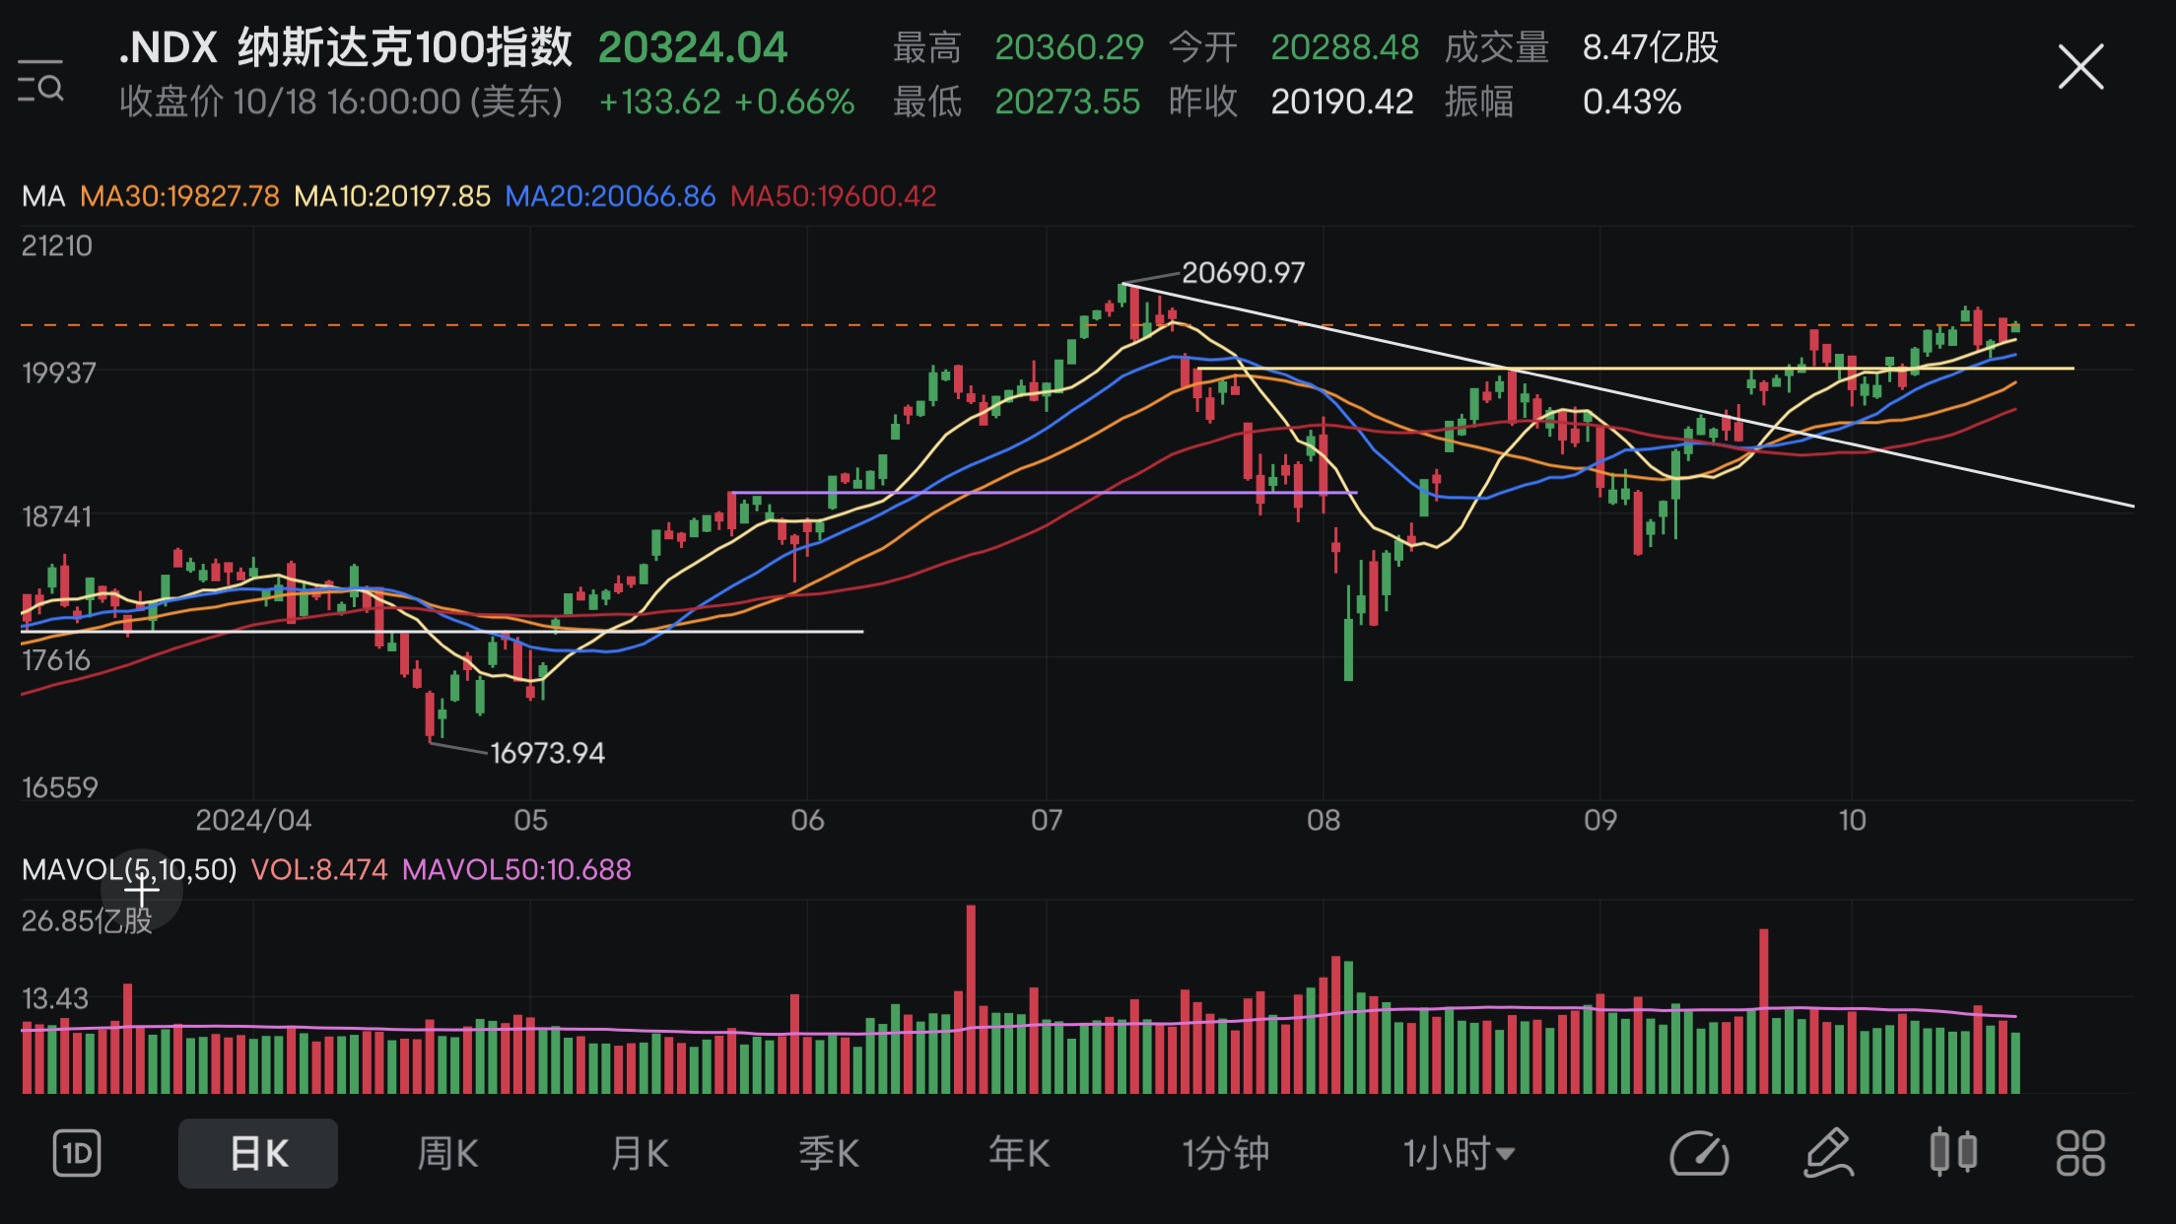Viewport: 2176px width, 1224px height.
Task: Open the four-squares grid menu icon
Action: 2081,1154
